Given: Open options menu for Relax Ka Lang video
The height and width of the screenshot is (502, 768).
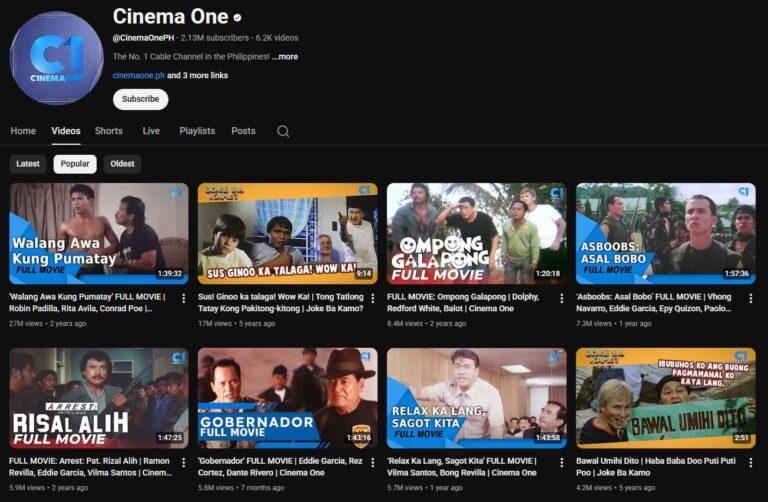Looking at the screenshot, I should coord(562,462).
